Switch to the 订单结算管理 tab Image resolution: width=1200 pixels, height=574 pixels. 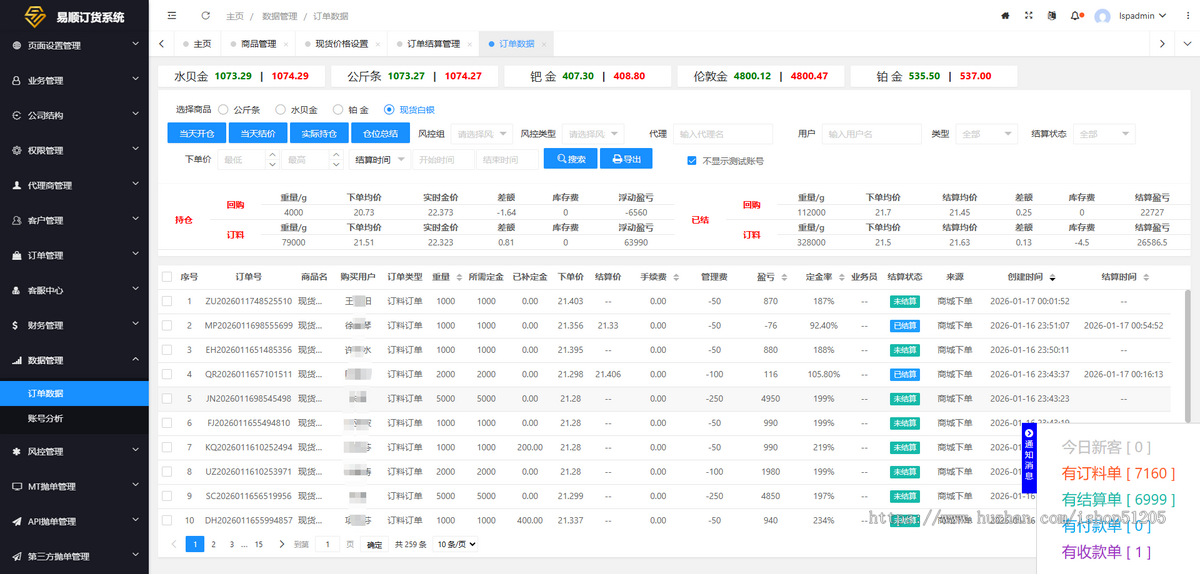pyautogui.click(x=434, y=44)
